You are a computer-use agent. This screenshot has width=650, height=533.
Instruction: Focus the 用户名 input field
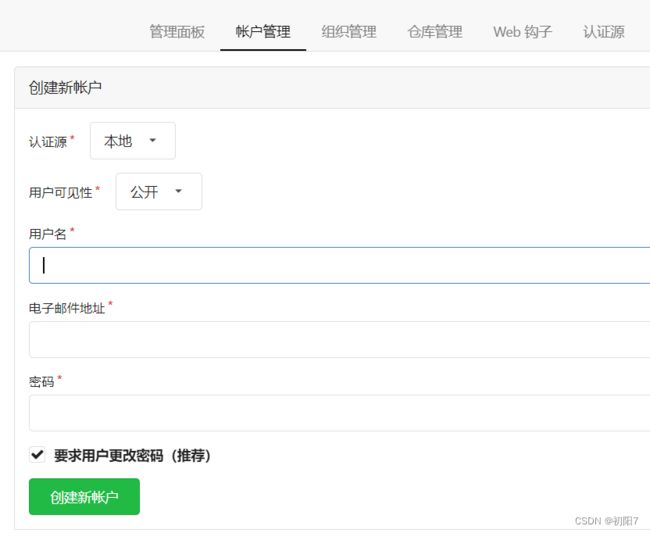pos(340,265)
